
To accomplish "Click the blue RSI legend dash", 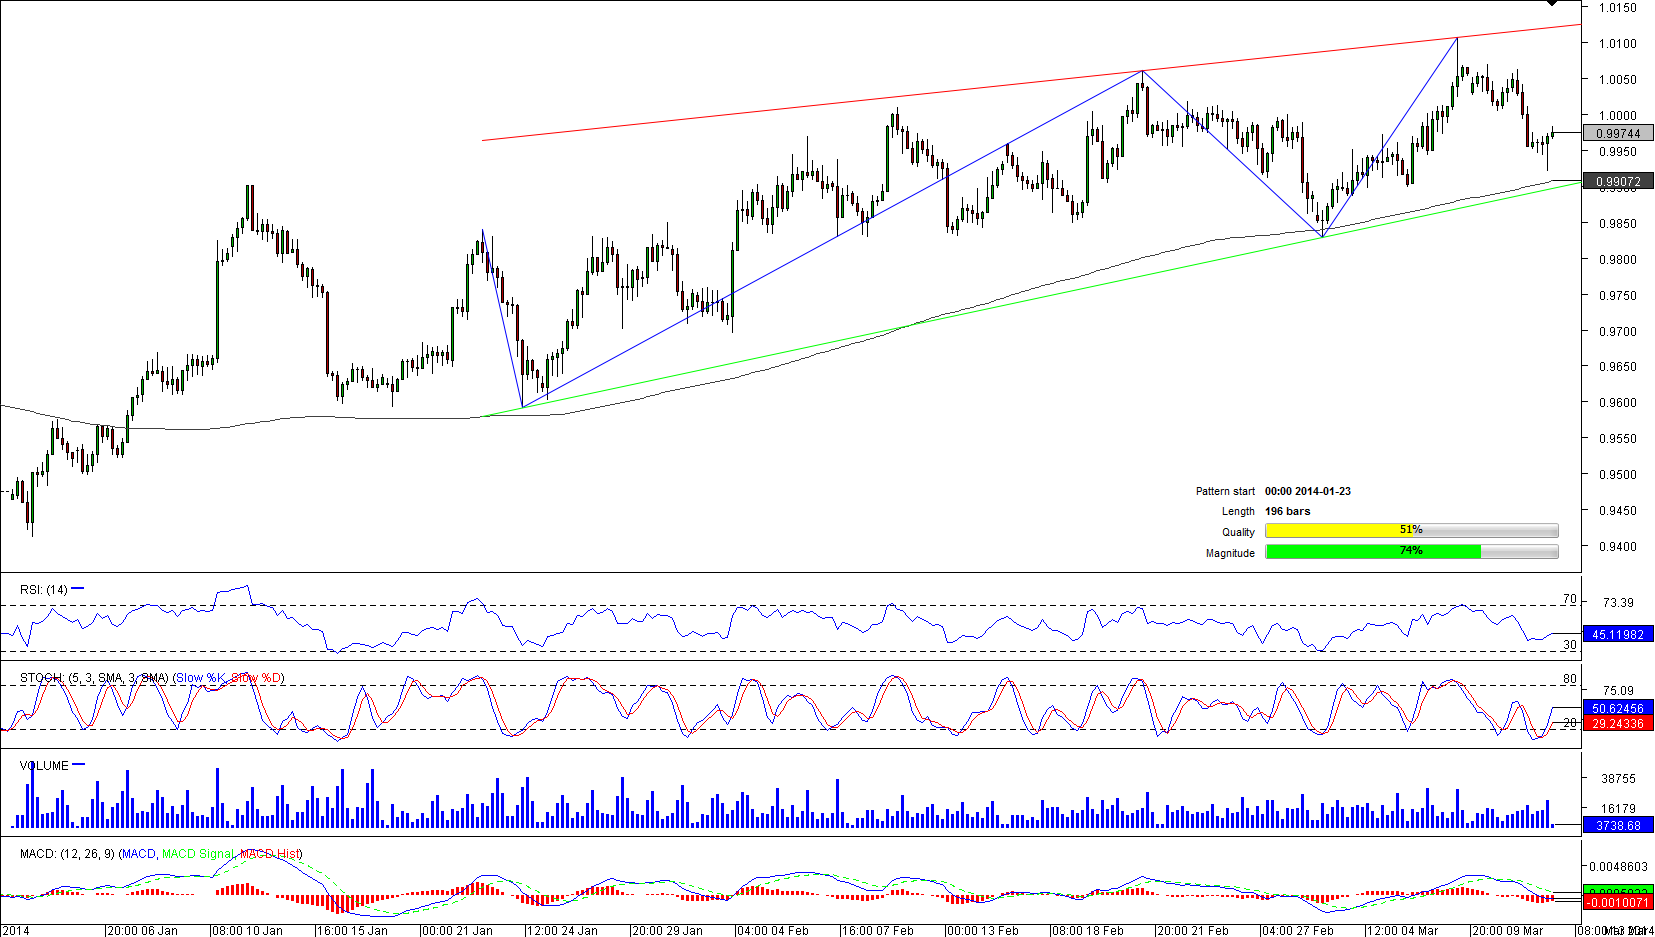I will [x=78, y=589].
